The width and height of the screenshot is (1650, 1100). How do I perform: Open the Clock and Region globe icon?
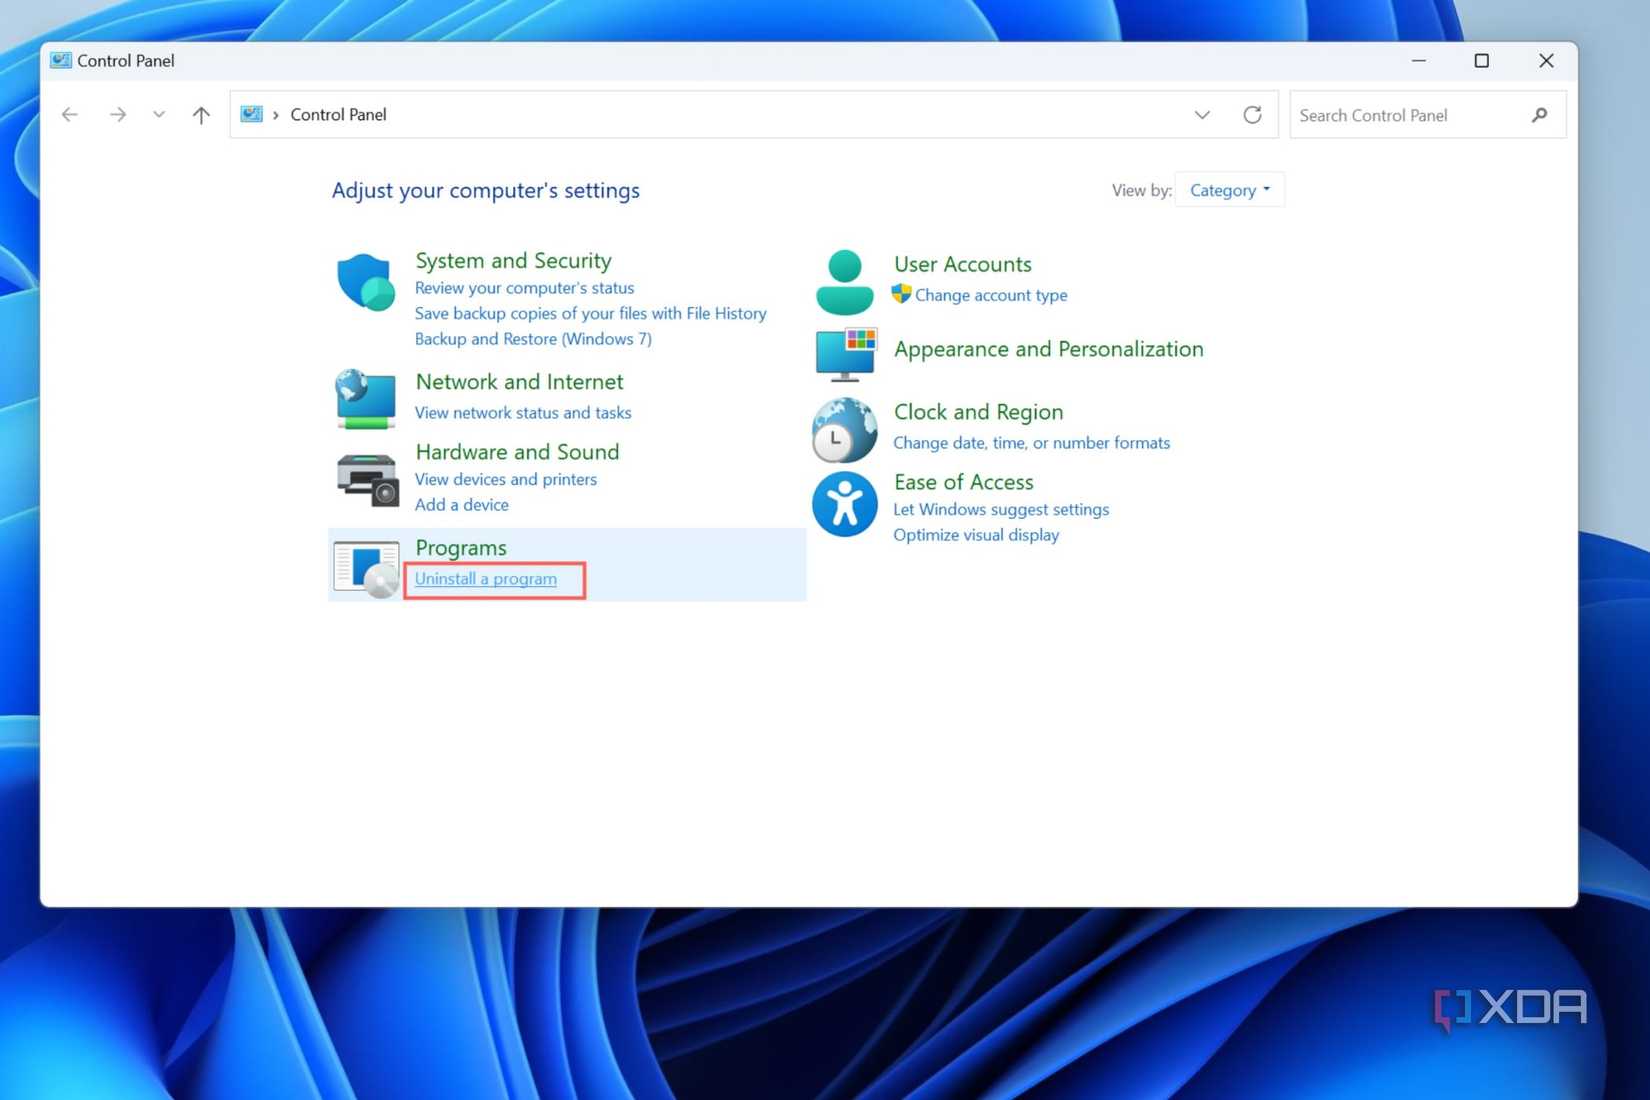(x=844, y=430)
